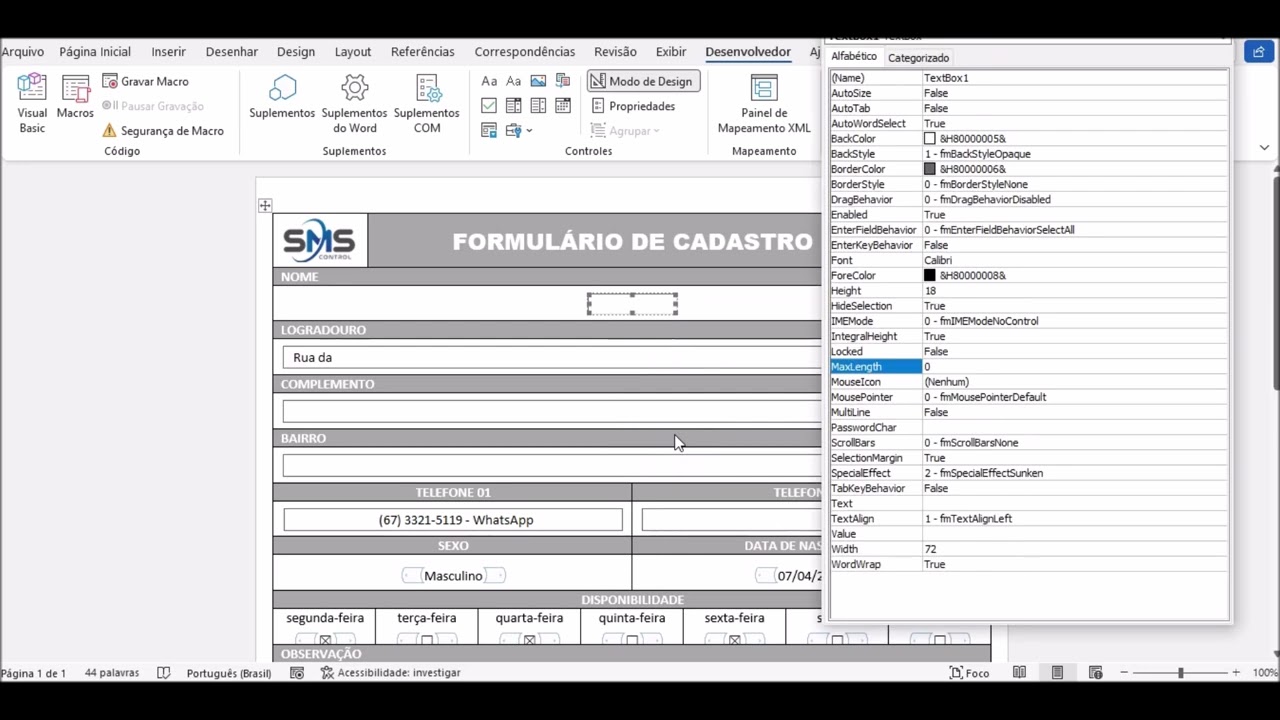Click the ForeColor black swatch

929,275
